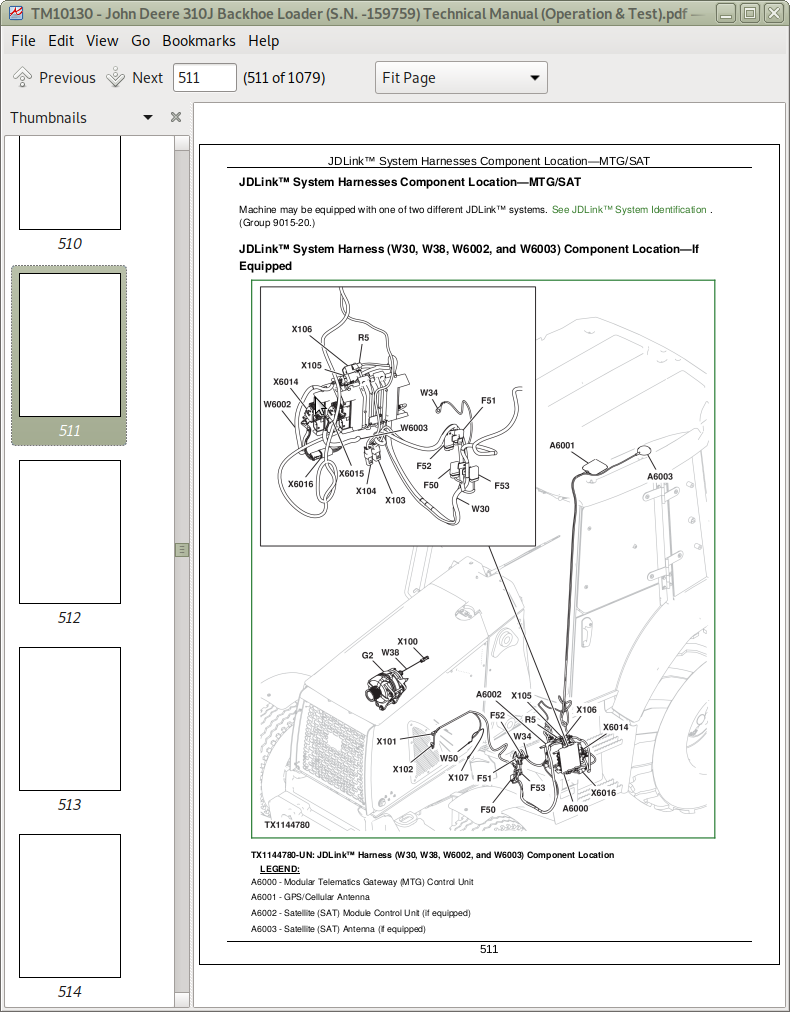Select the page 514 thumbnail
The width and height of the screenshot is (790, 1012).
pyautogui.click(x=70, y=906)
